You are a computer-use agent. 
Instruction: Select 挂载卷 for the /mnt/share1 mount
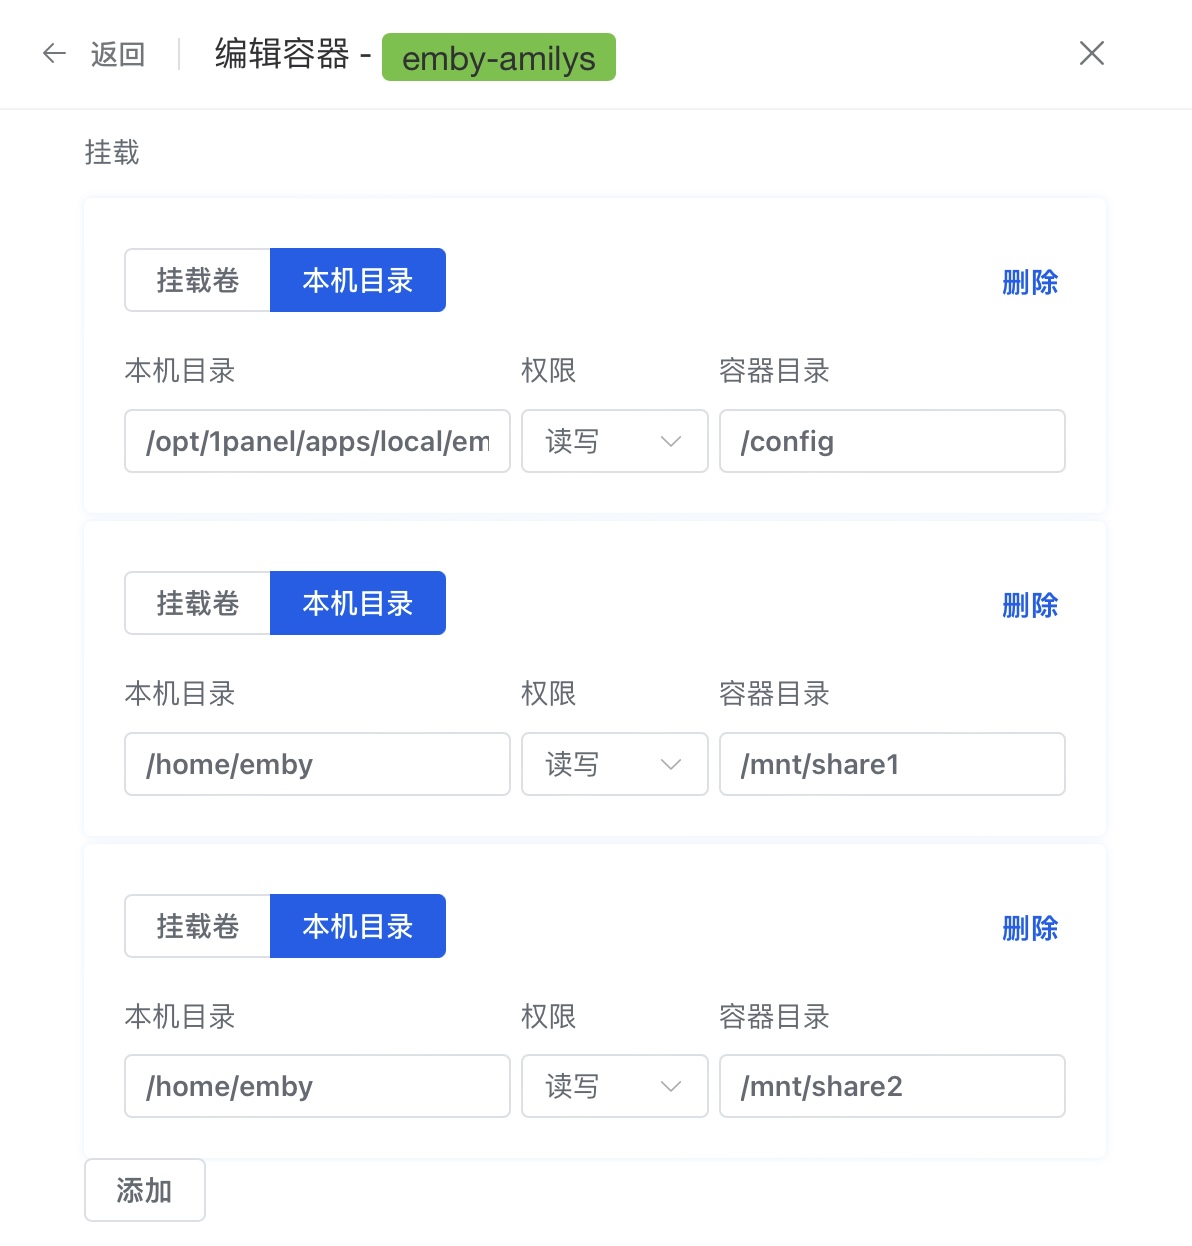198,604
